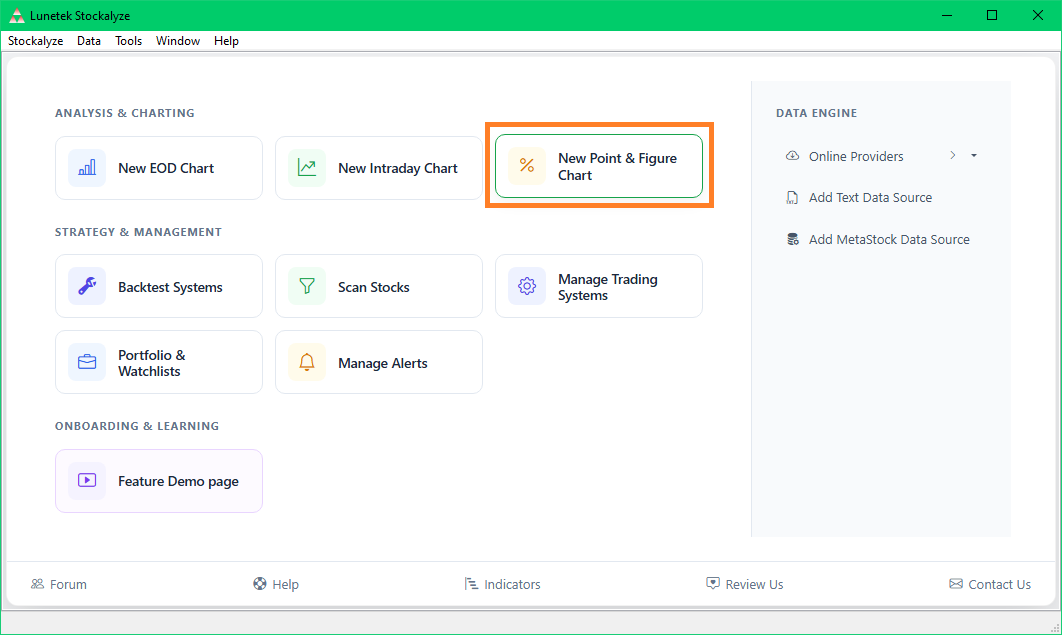This screenshot has height=635, width=1062.
Task: Expand Online Providers with the chevron arrow
Action: 953,156
